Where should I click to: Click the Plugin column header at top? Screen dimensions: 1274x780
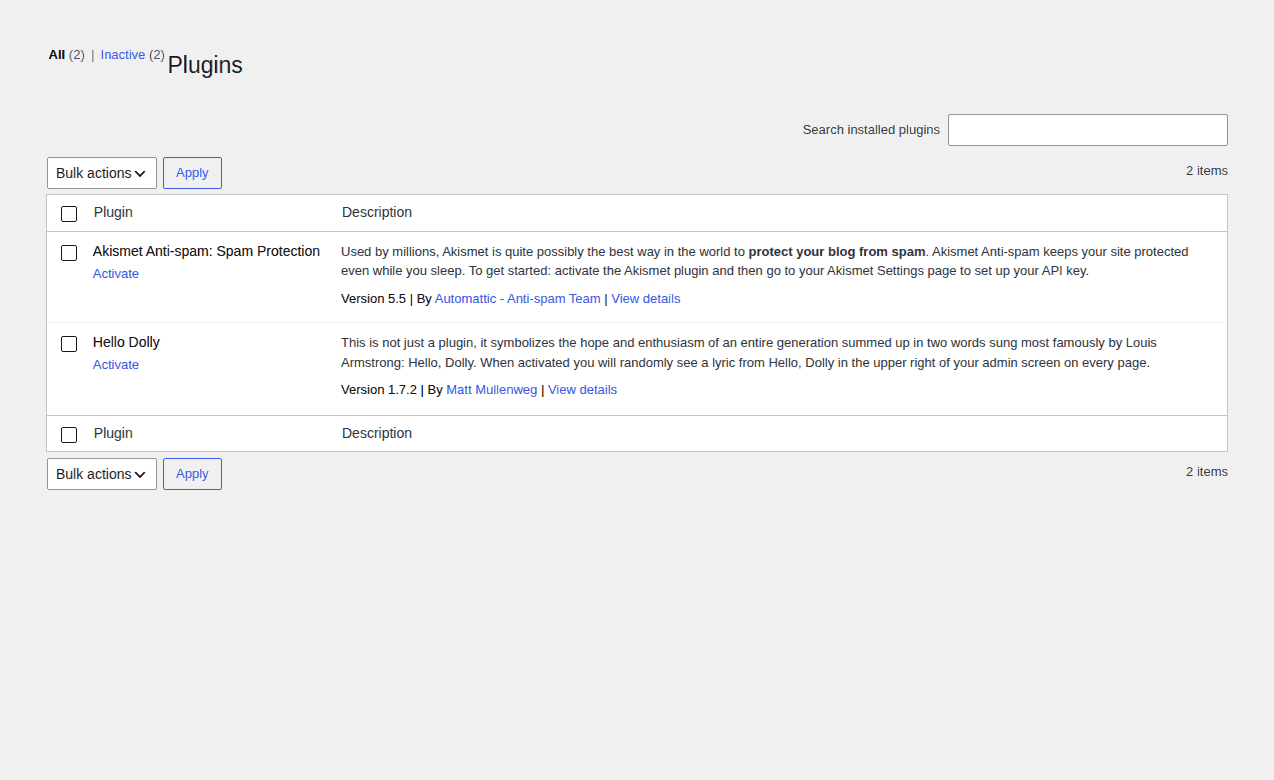[113, 212]
